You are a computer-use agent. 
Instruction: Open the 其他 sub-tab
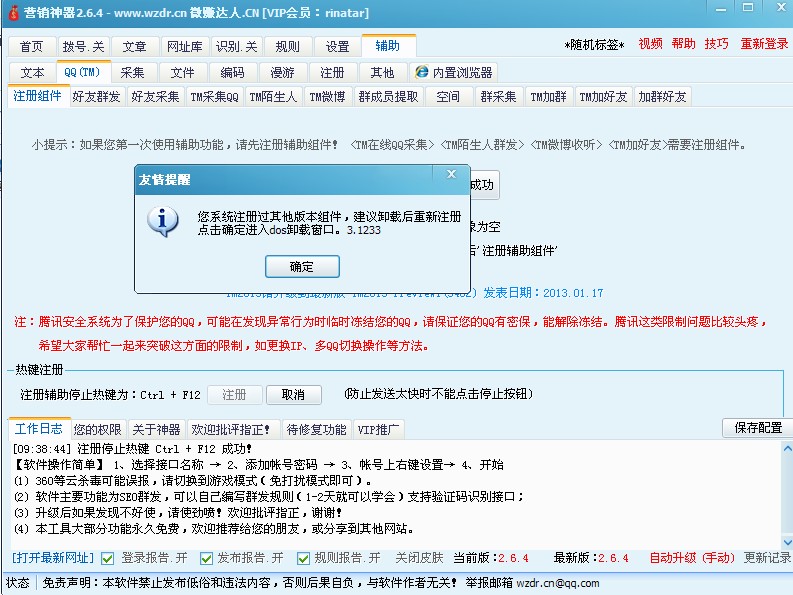click(382, 72)
